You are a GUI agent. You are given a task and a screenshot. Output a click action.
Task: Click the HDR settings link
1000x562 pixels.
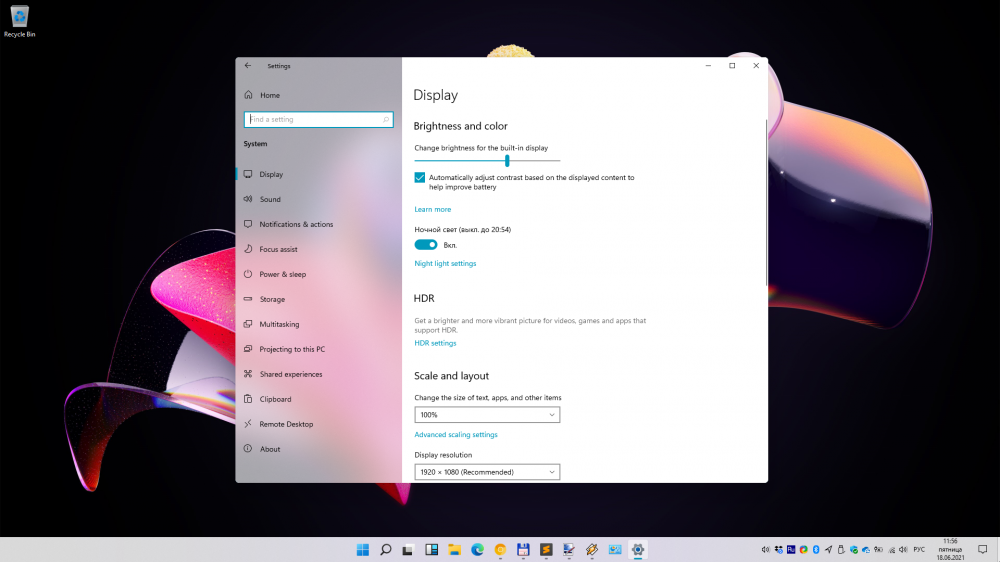coord(435,343)
